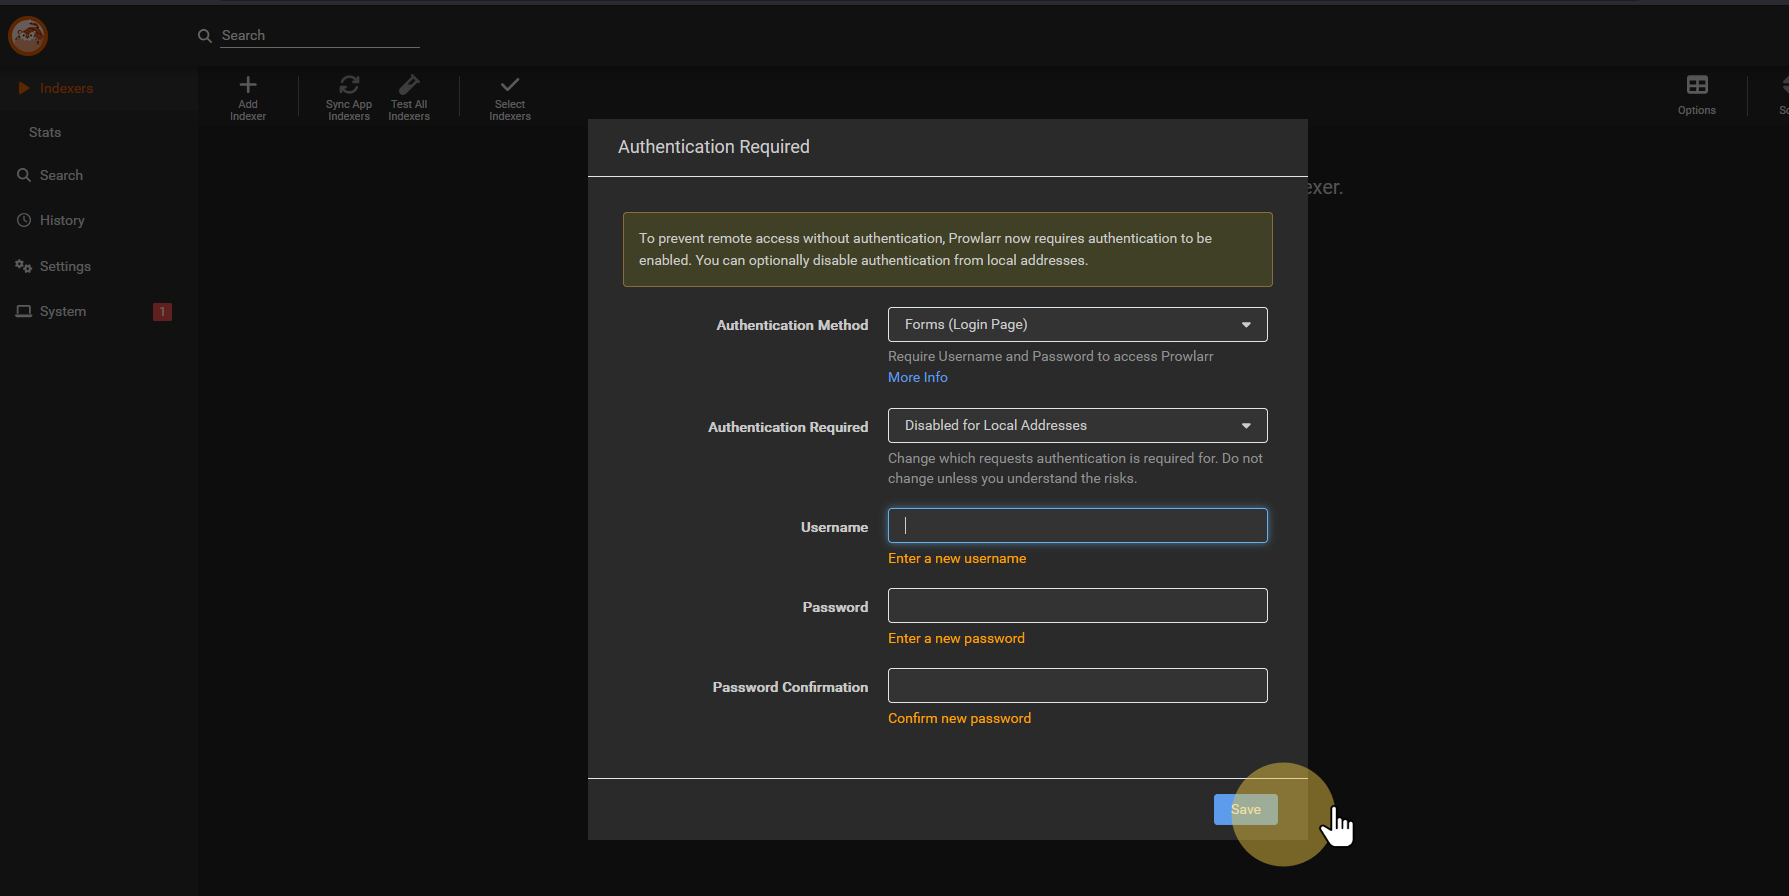This screenshot has height=896, width=1789.
Task: Click the System red notification badge
Action: pos(162,312)
